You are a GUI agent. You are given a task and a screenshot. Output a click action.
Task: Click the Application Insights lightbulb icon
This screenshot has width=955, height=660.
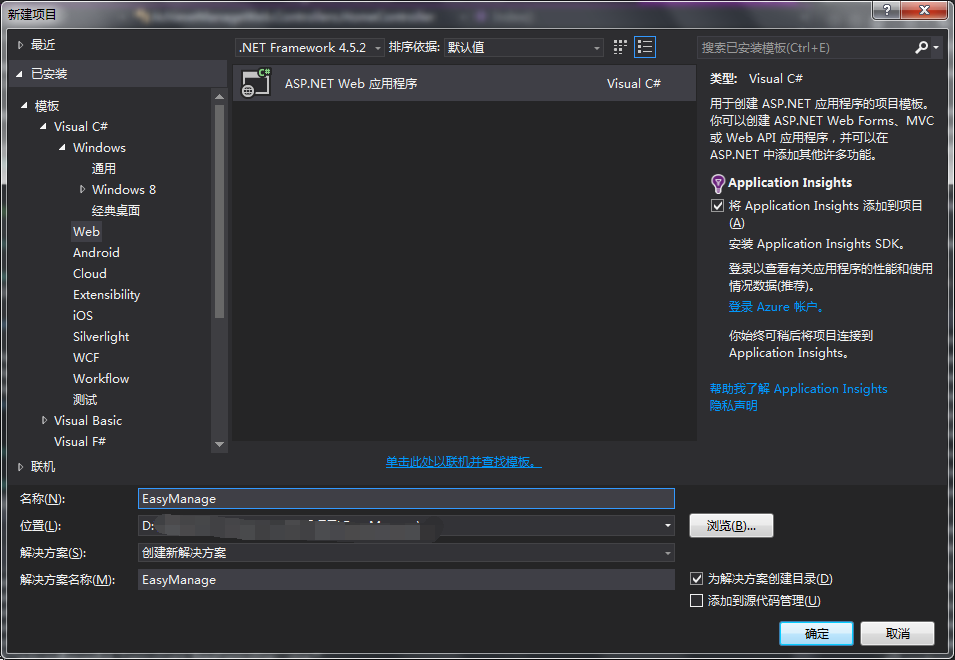(x=718, y=183)
